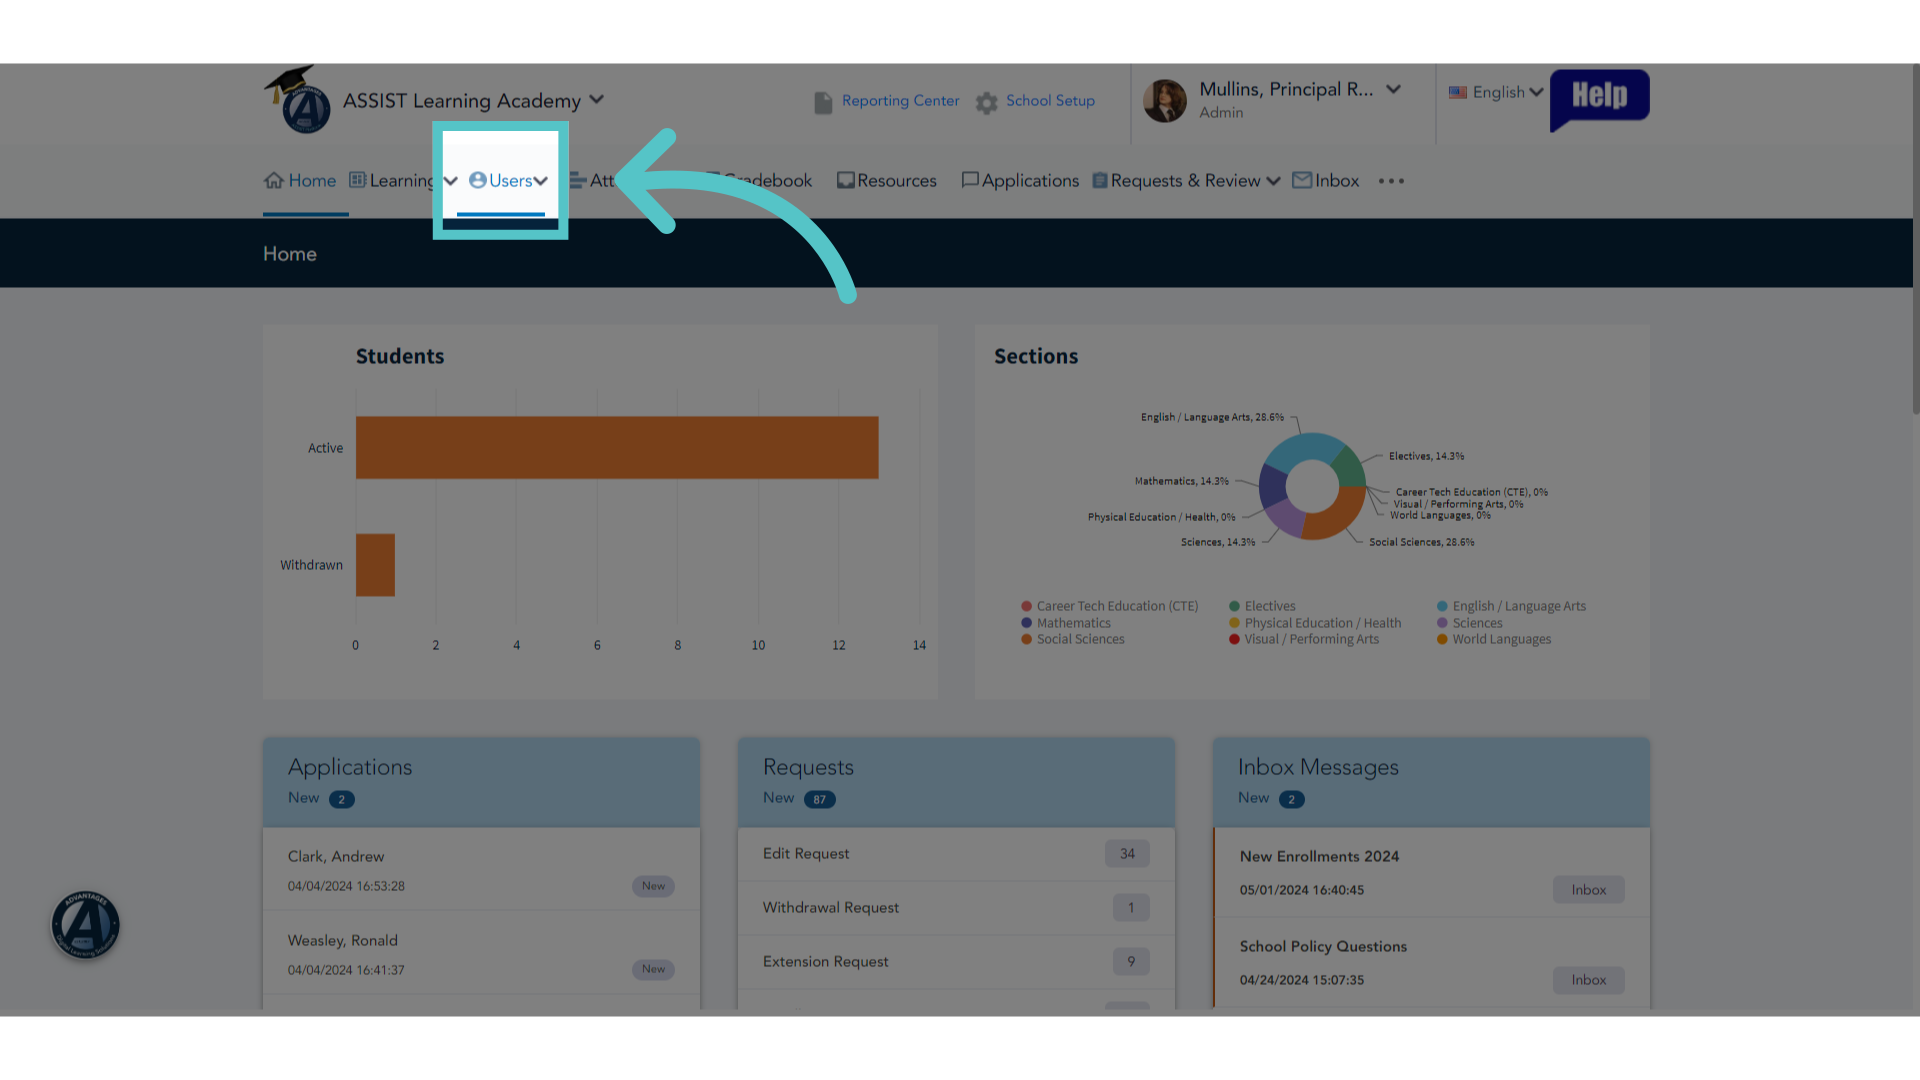
Task: Expand the Users dropdown menu
Action: point(508,181)
